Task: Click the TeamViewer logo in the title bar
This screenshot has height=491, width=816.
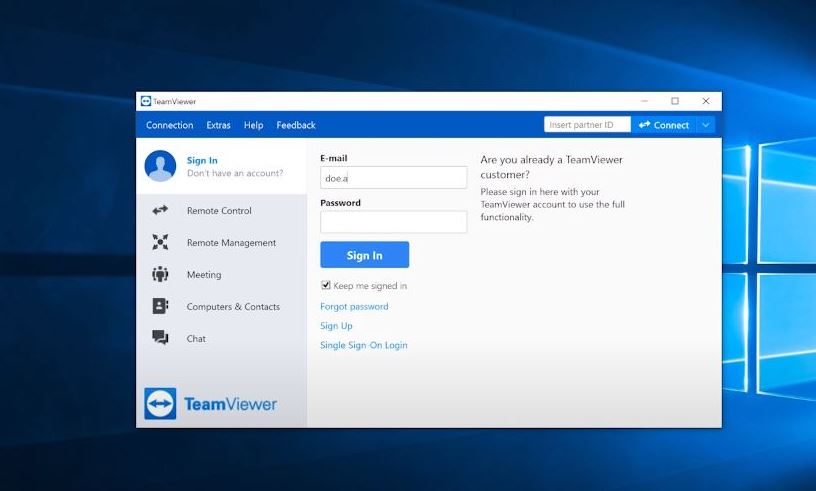Action: pyautogui.click(x=146, y=101)
